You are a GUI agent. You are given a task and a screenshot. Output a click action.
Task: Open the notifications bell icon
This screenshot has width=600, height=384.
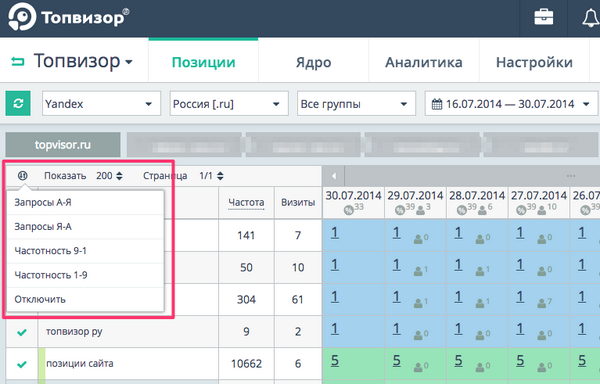click(590, 18)
